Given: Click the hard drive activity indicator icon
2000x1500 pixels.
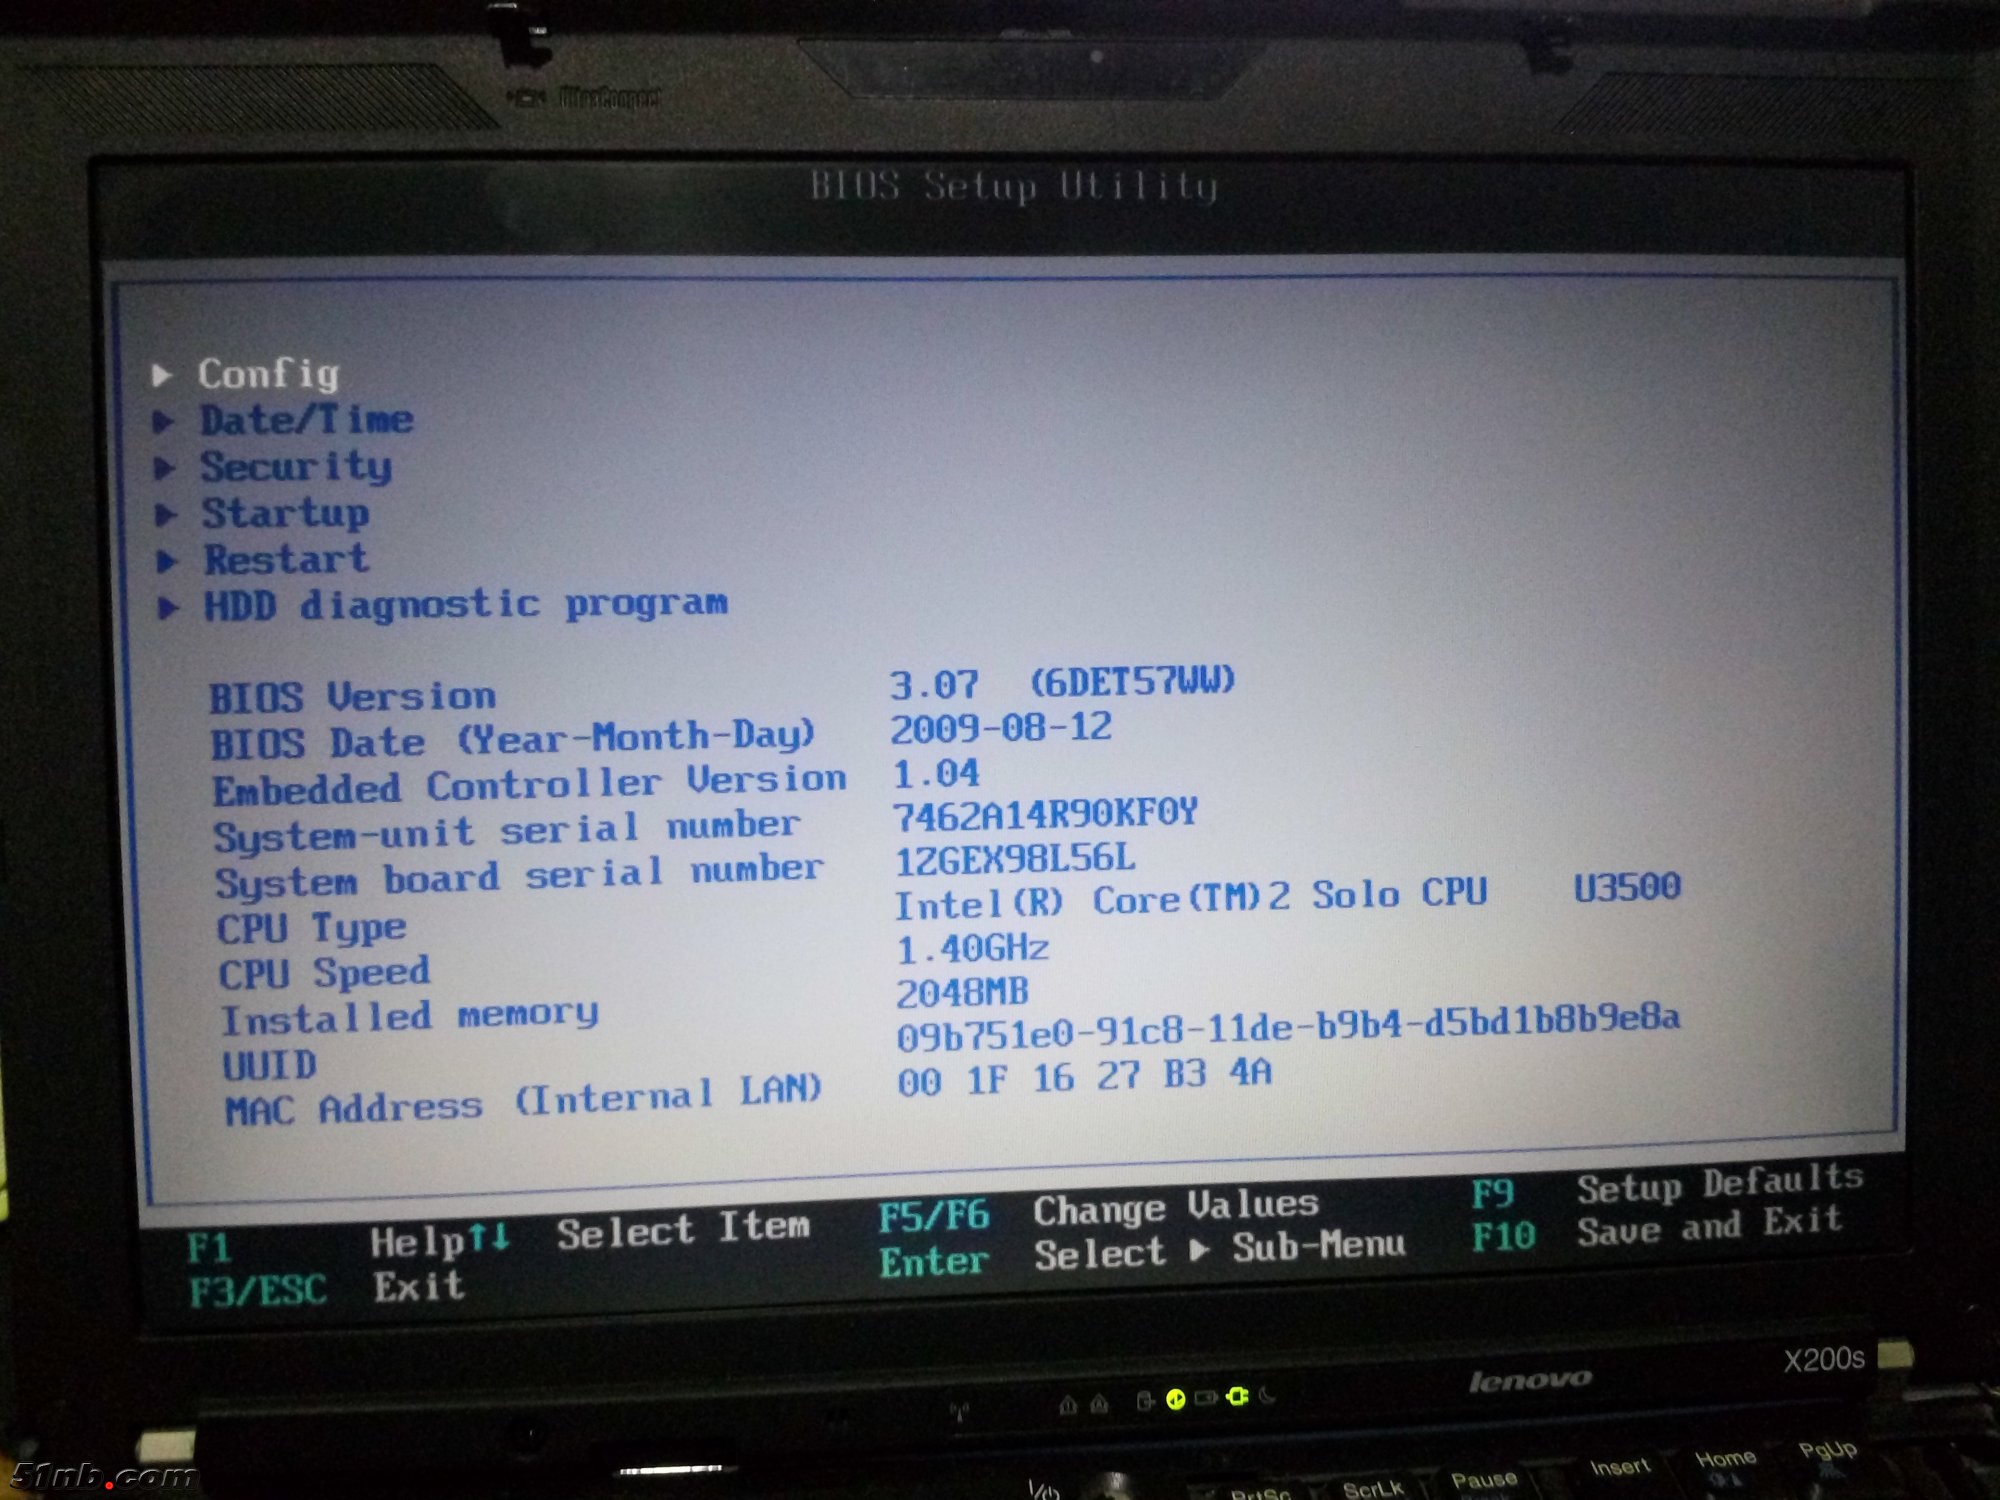Looking at the screenshot, I should click(1146, 1400).
